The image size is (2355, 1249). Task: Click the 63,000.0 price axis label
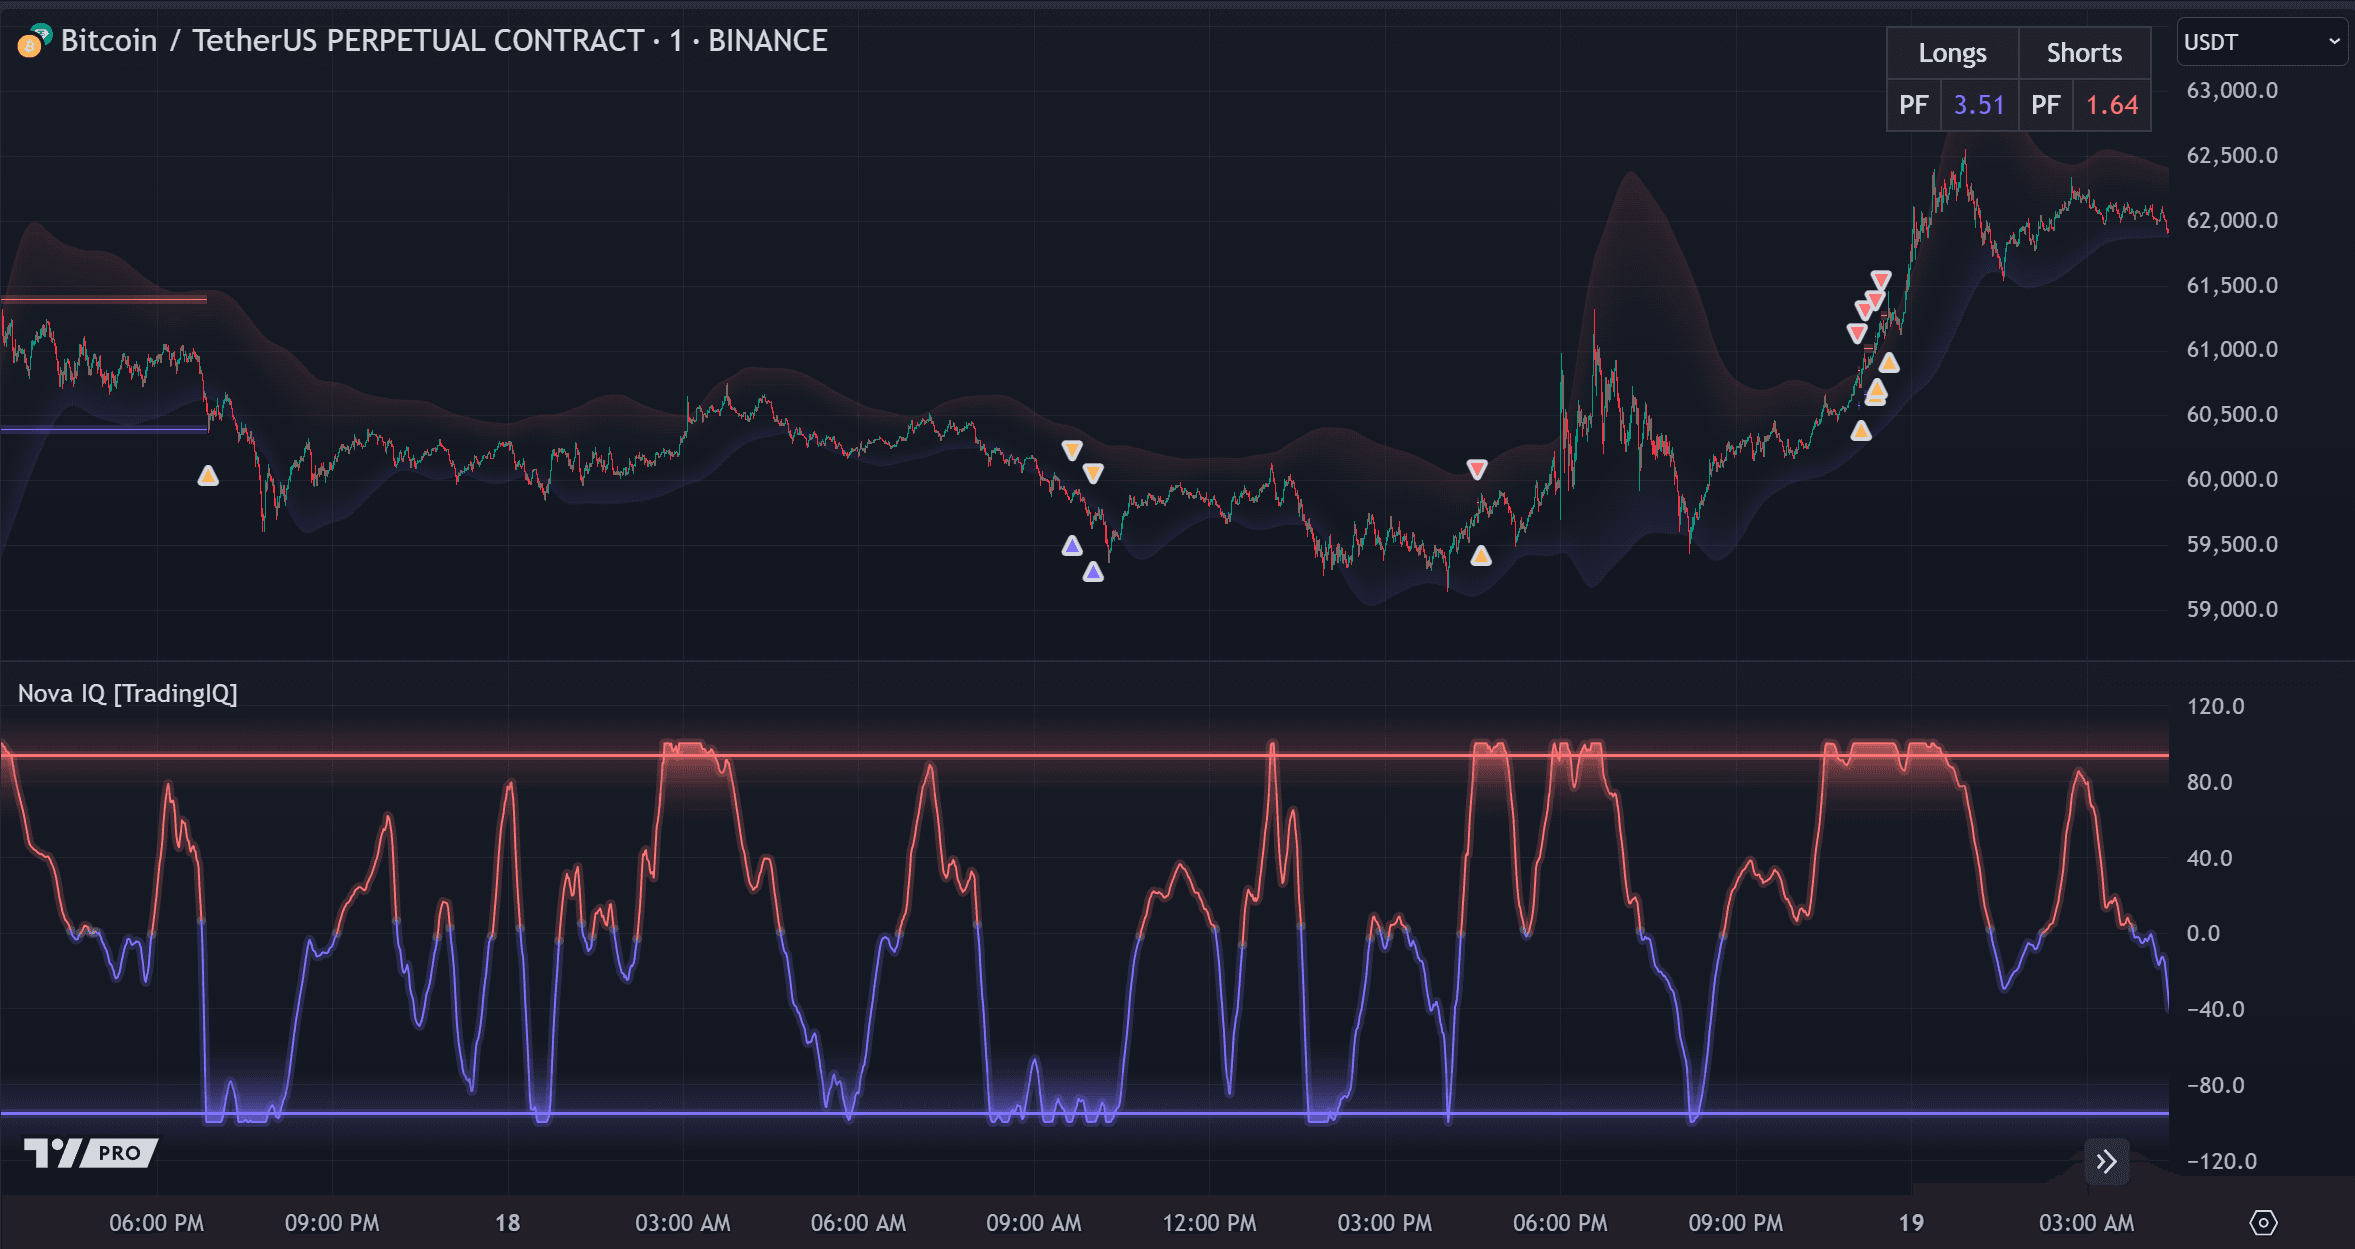point(2232,90)
